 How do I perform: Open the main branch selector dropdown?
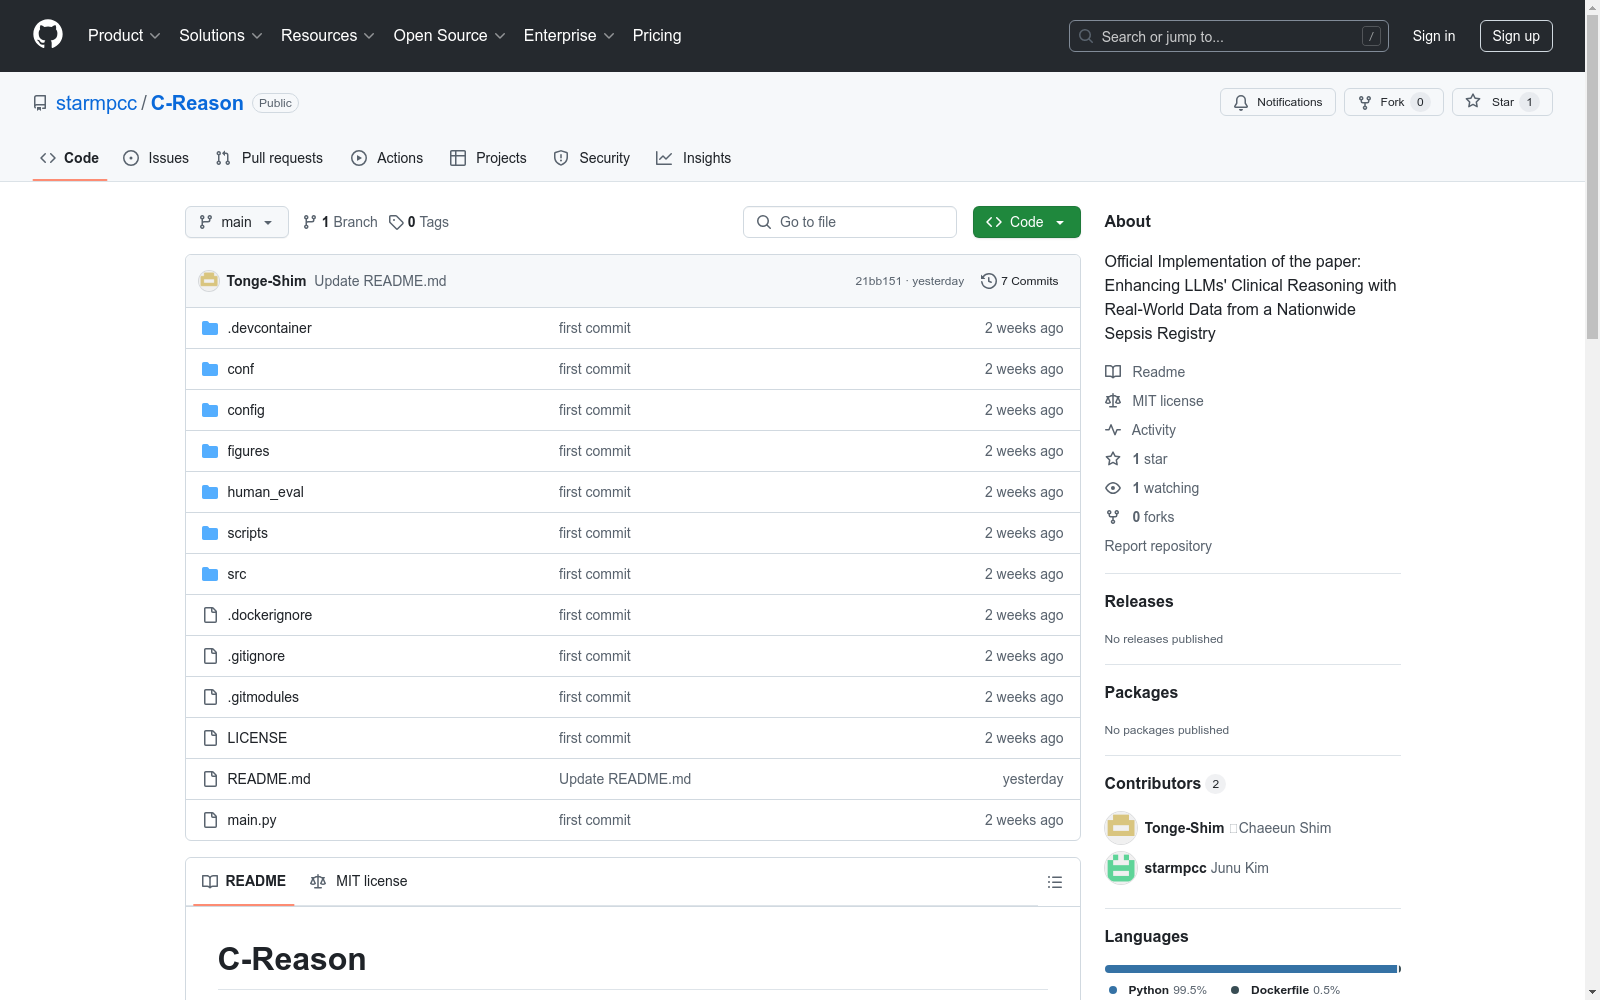click(x=237, y=222)
